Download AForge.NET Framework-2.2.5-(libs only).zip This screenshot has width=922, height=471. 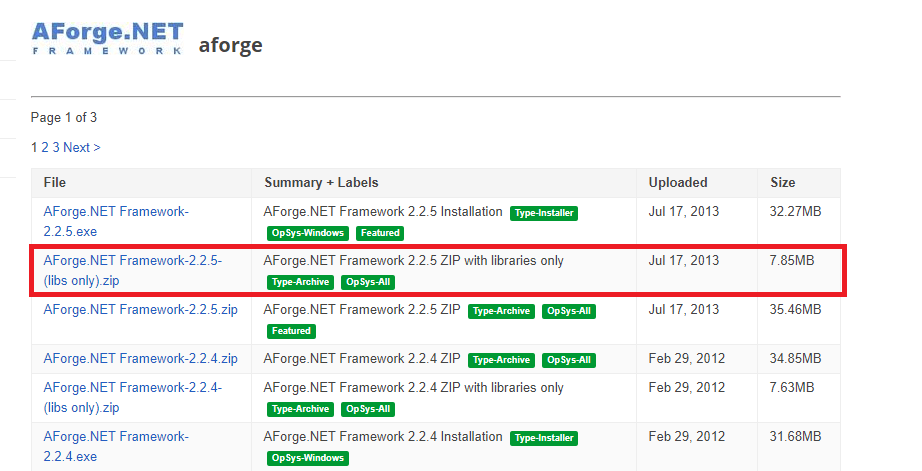(x=132, y=270)
